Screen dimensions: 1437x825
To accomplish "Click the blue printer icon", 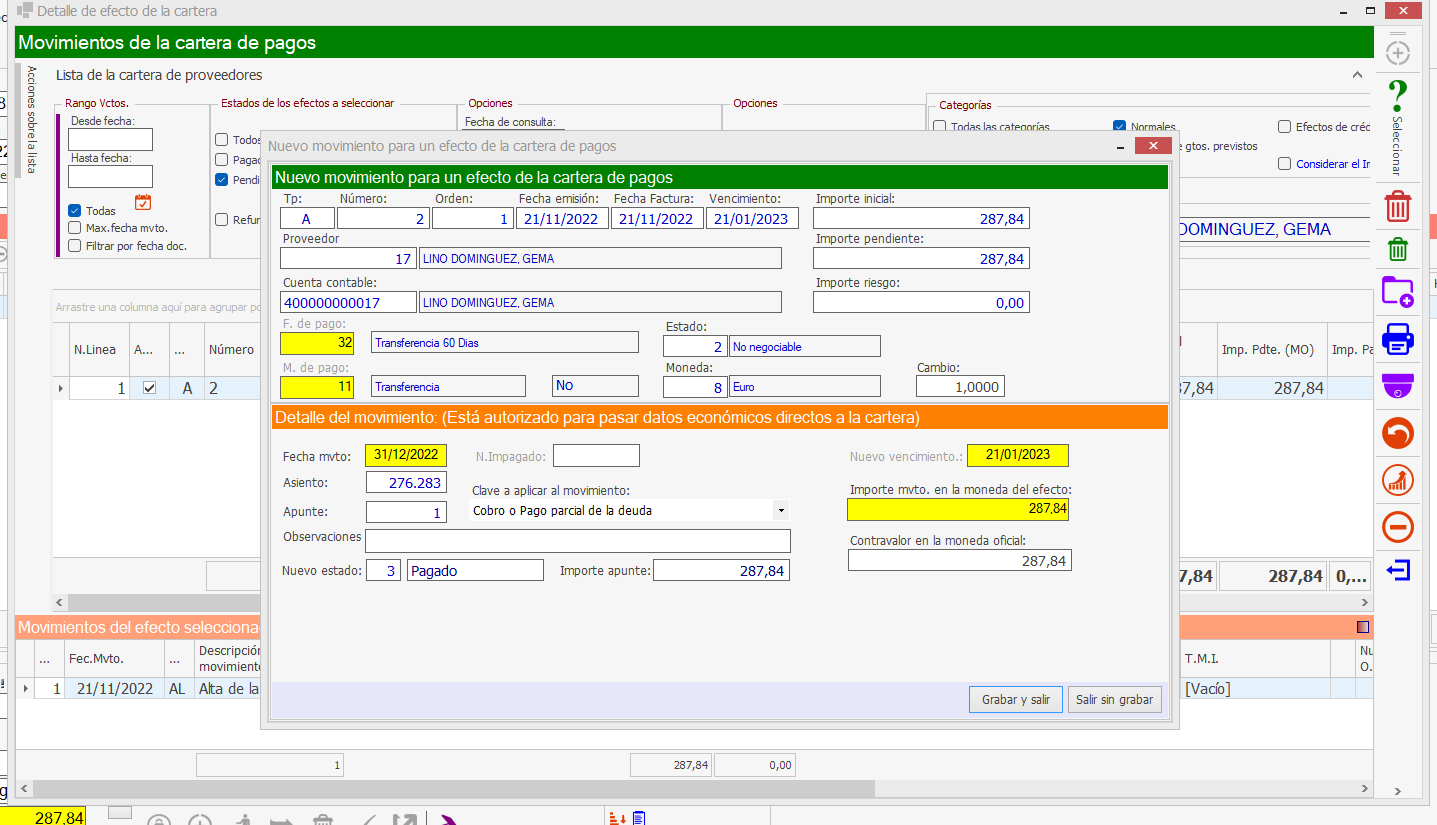I will (x=1397, y=339).
